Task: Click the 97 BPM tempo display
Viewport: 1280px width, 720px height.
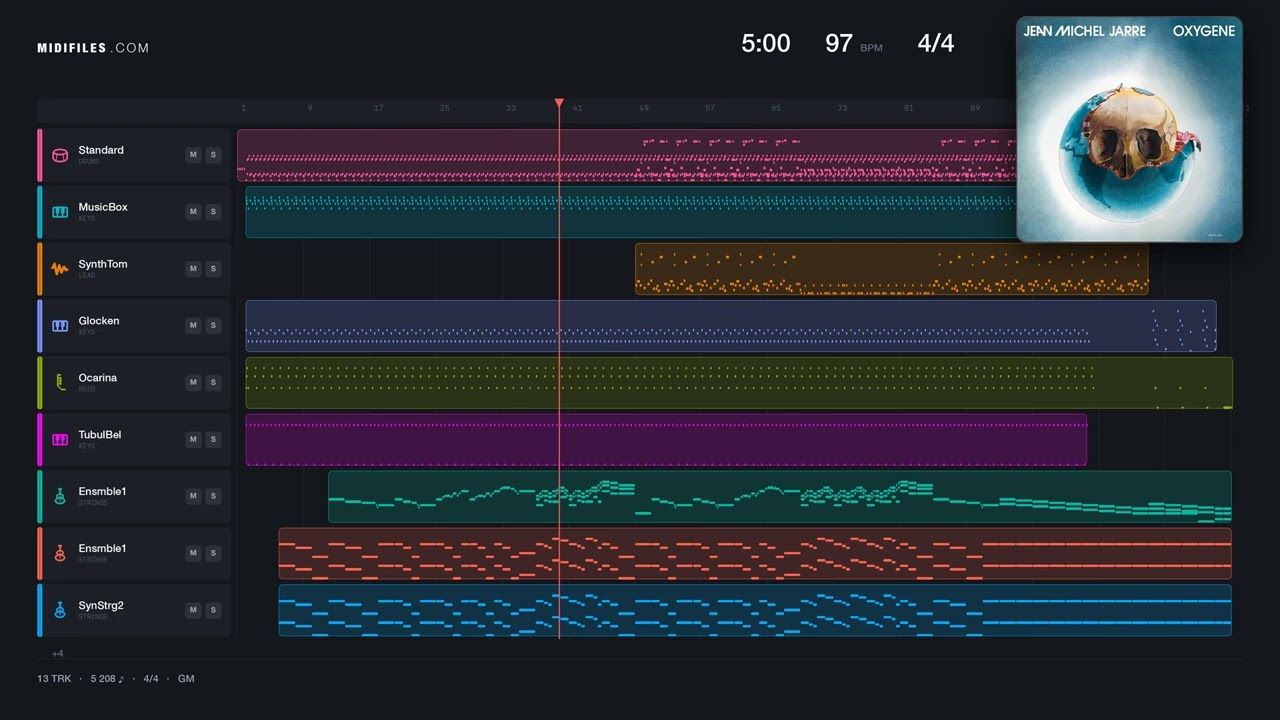Action: [x=853, y=44]
